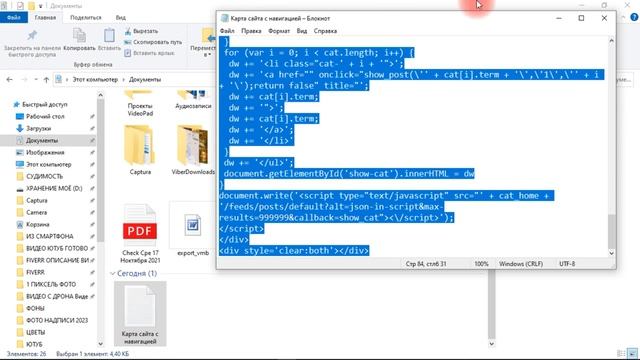Viewport: 640px width, 360px height.
Task: Click the UTF-8 encoding status entry
Action: 567,264
